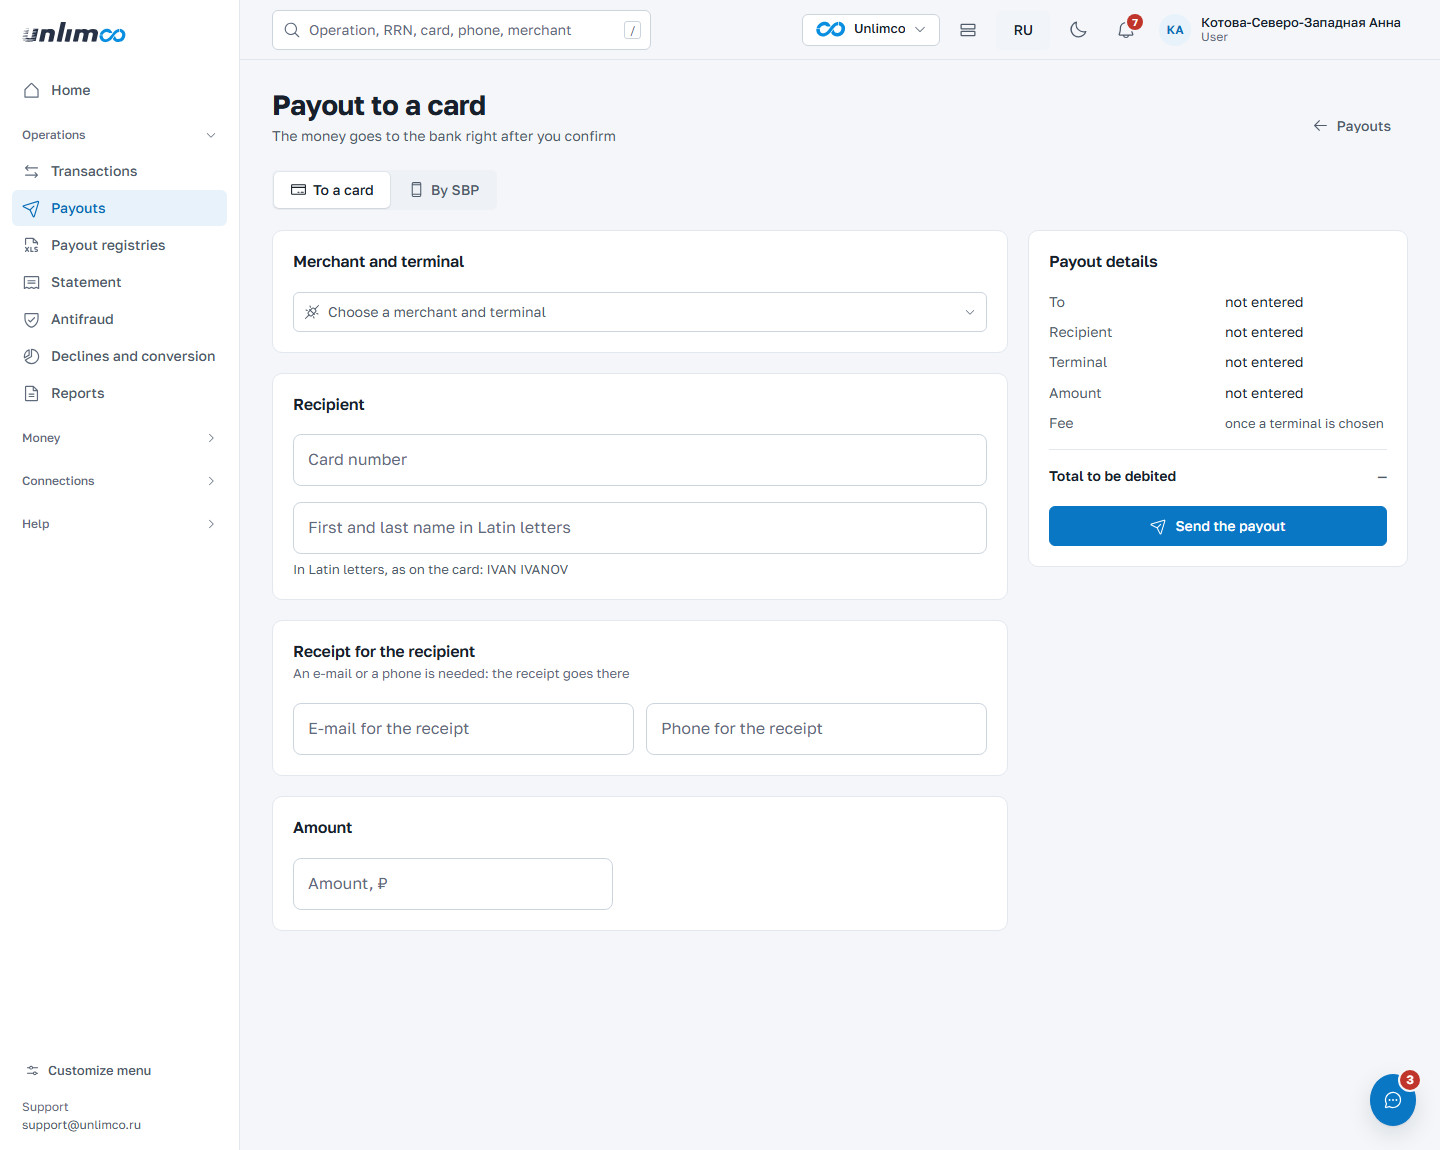Viewport: 1440px width, 1150px height.
Task: Click the paper plane icon on Send button
Action: 1158,526
